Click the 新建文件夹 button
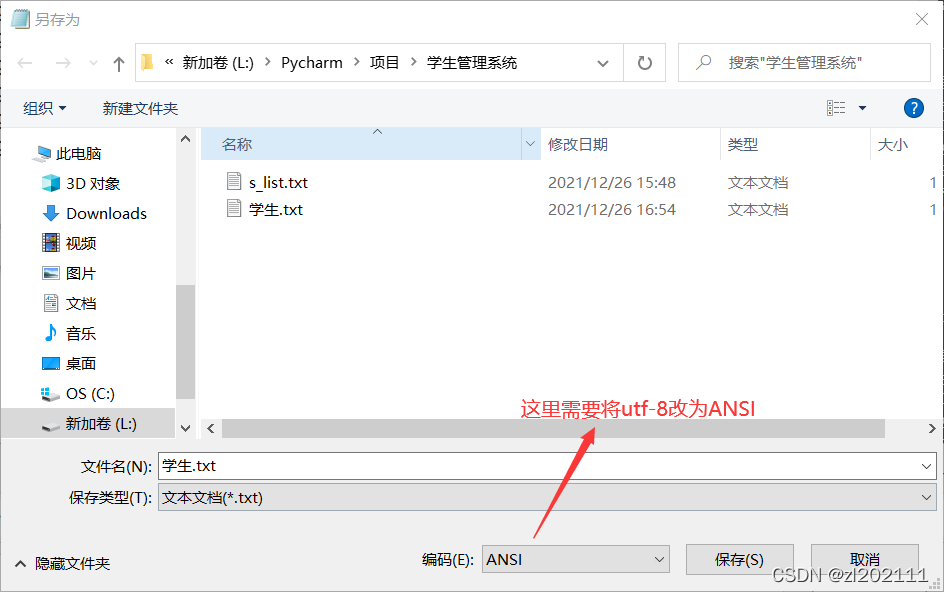The width and height of the screenshot is (944, 592). tap(140, 108)
